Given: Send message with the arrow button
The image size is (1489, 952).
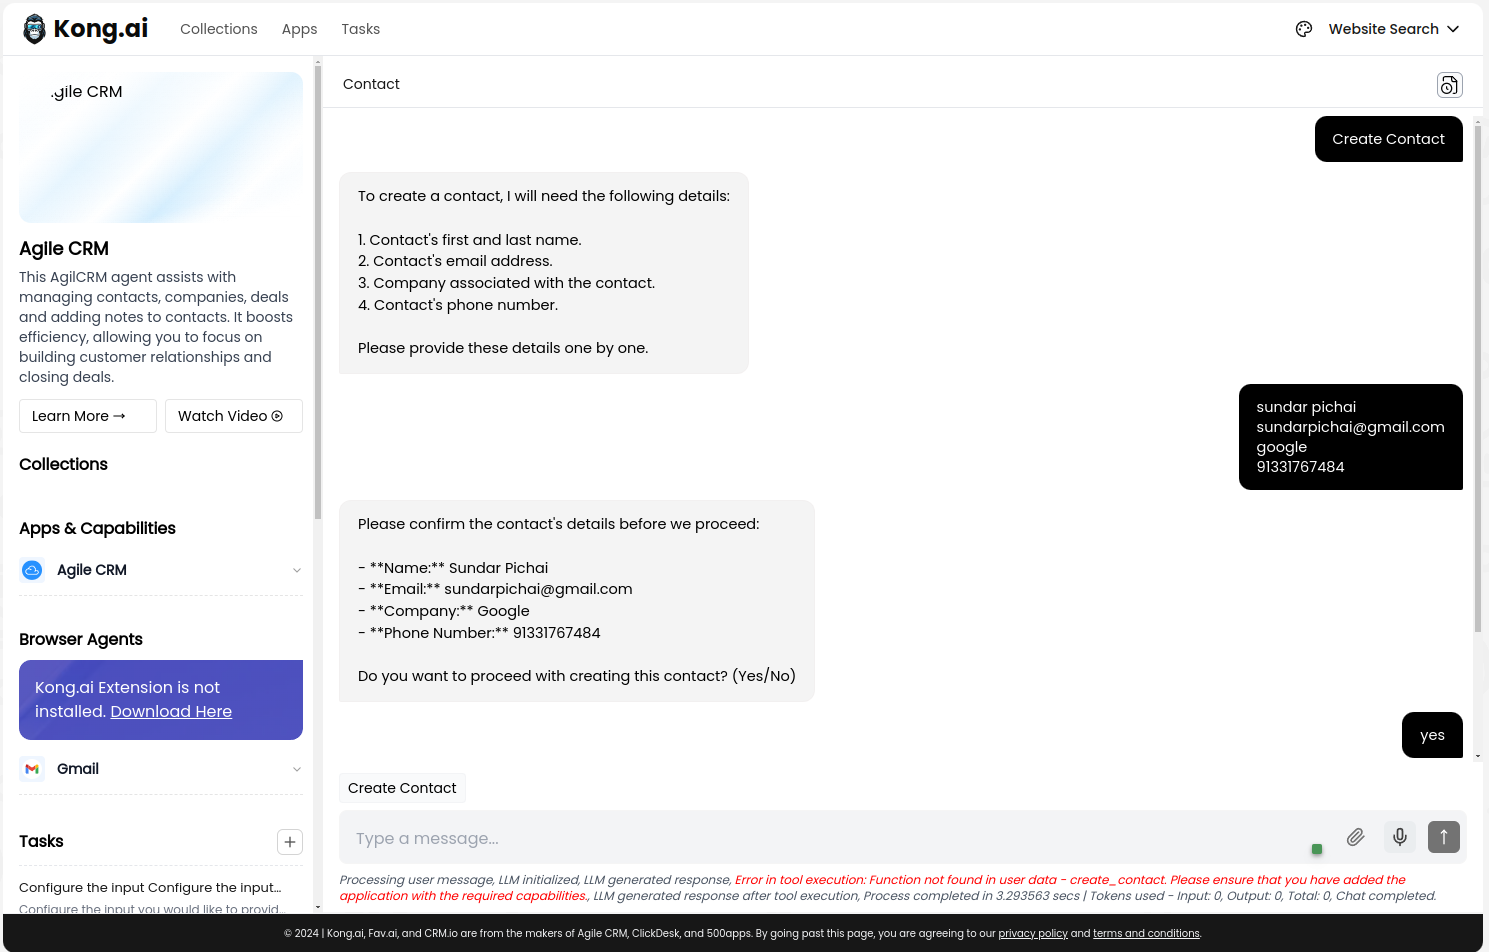Looking at the screenshot, I should tap(1444, 837).
